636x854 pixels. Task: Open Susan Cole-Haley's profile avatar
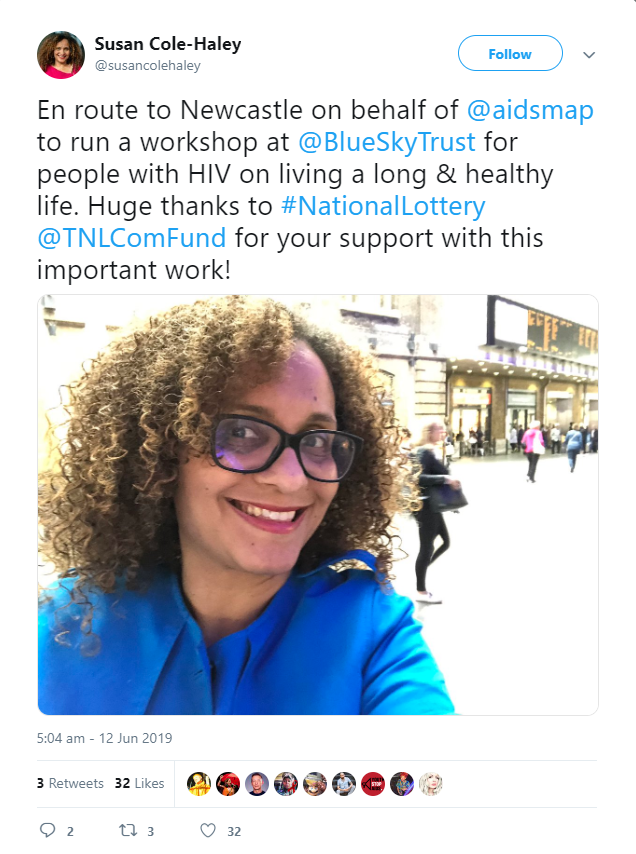click(61, 55)
